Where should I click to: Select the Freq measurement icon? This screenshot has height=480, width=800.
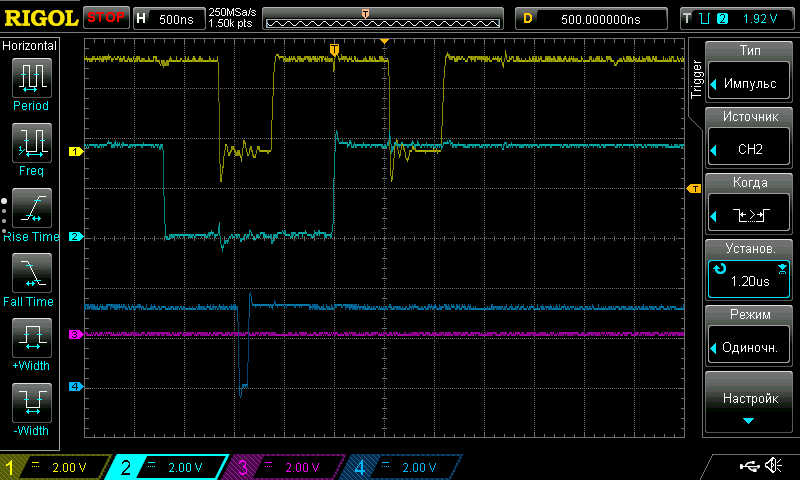(31, 144)
